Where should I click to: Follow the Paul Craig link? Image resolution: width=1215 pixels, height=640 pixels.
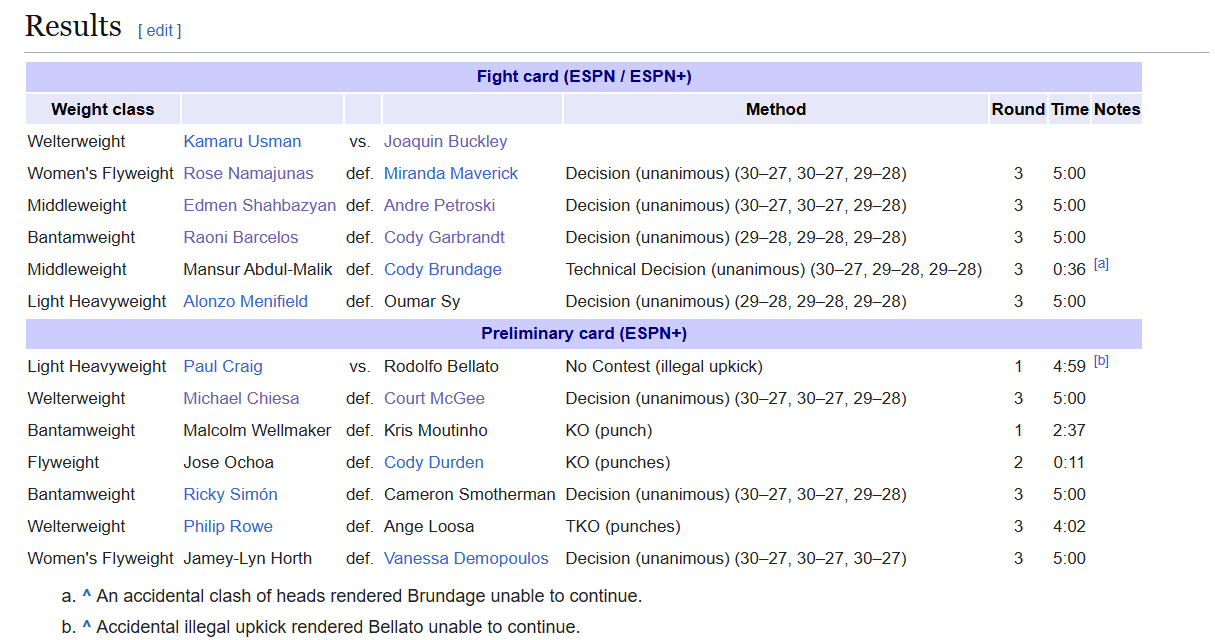(x=223, y=366)
